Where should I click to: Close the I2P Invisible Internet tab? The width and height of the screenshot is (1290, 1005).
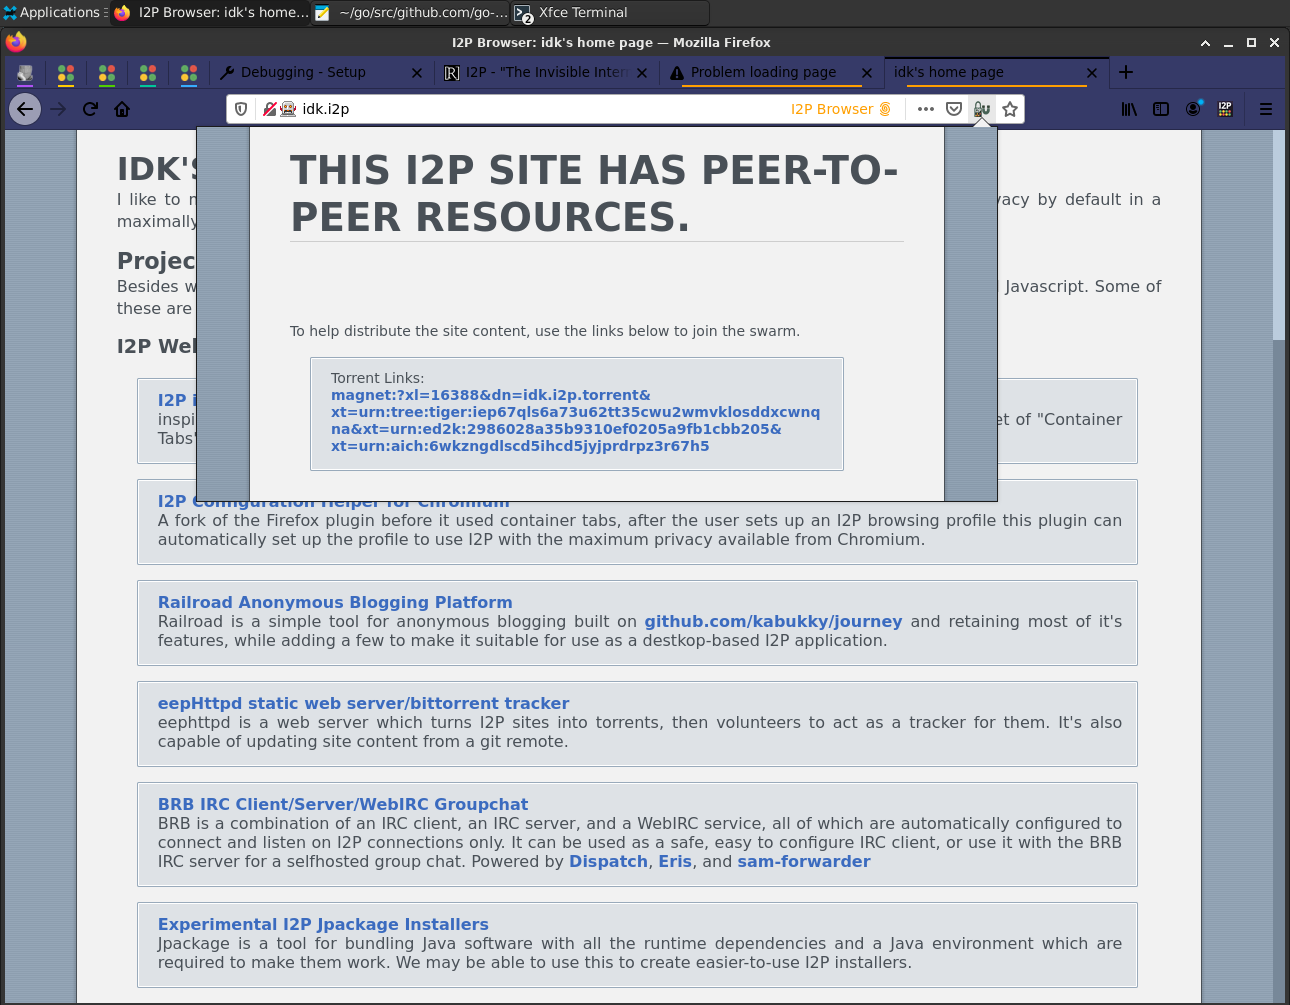pyautogui.click(x=642, y=73)
